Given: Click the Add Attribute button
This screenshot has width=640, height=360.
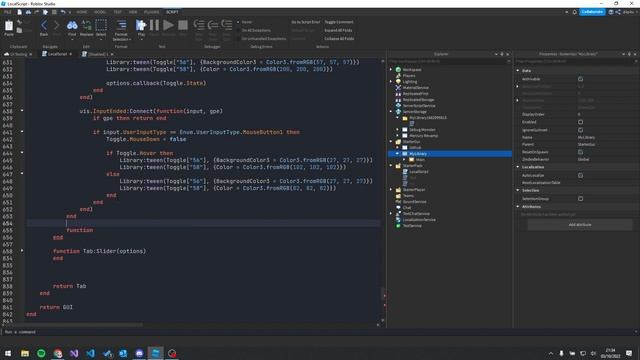Looking at the screenshot, I should (x=580, y=225).
